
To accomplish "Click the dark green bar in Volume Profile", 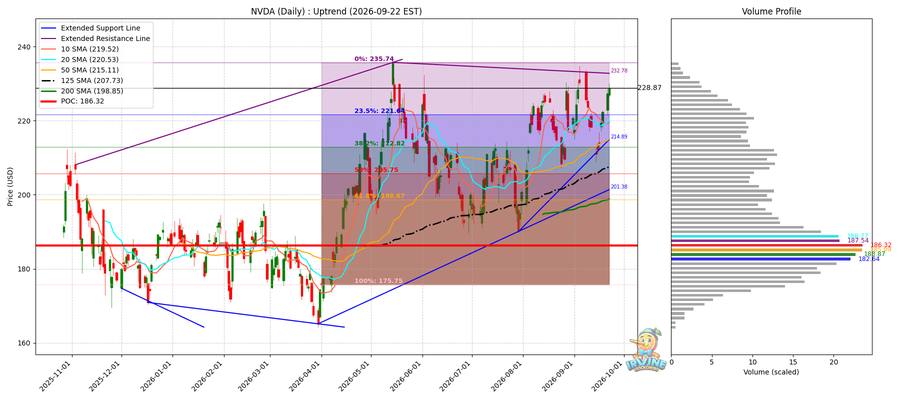I will point(763,254).
